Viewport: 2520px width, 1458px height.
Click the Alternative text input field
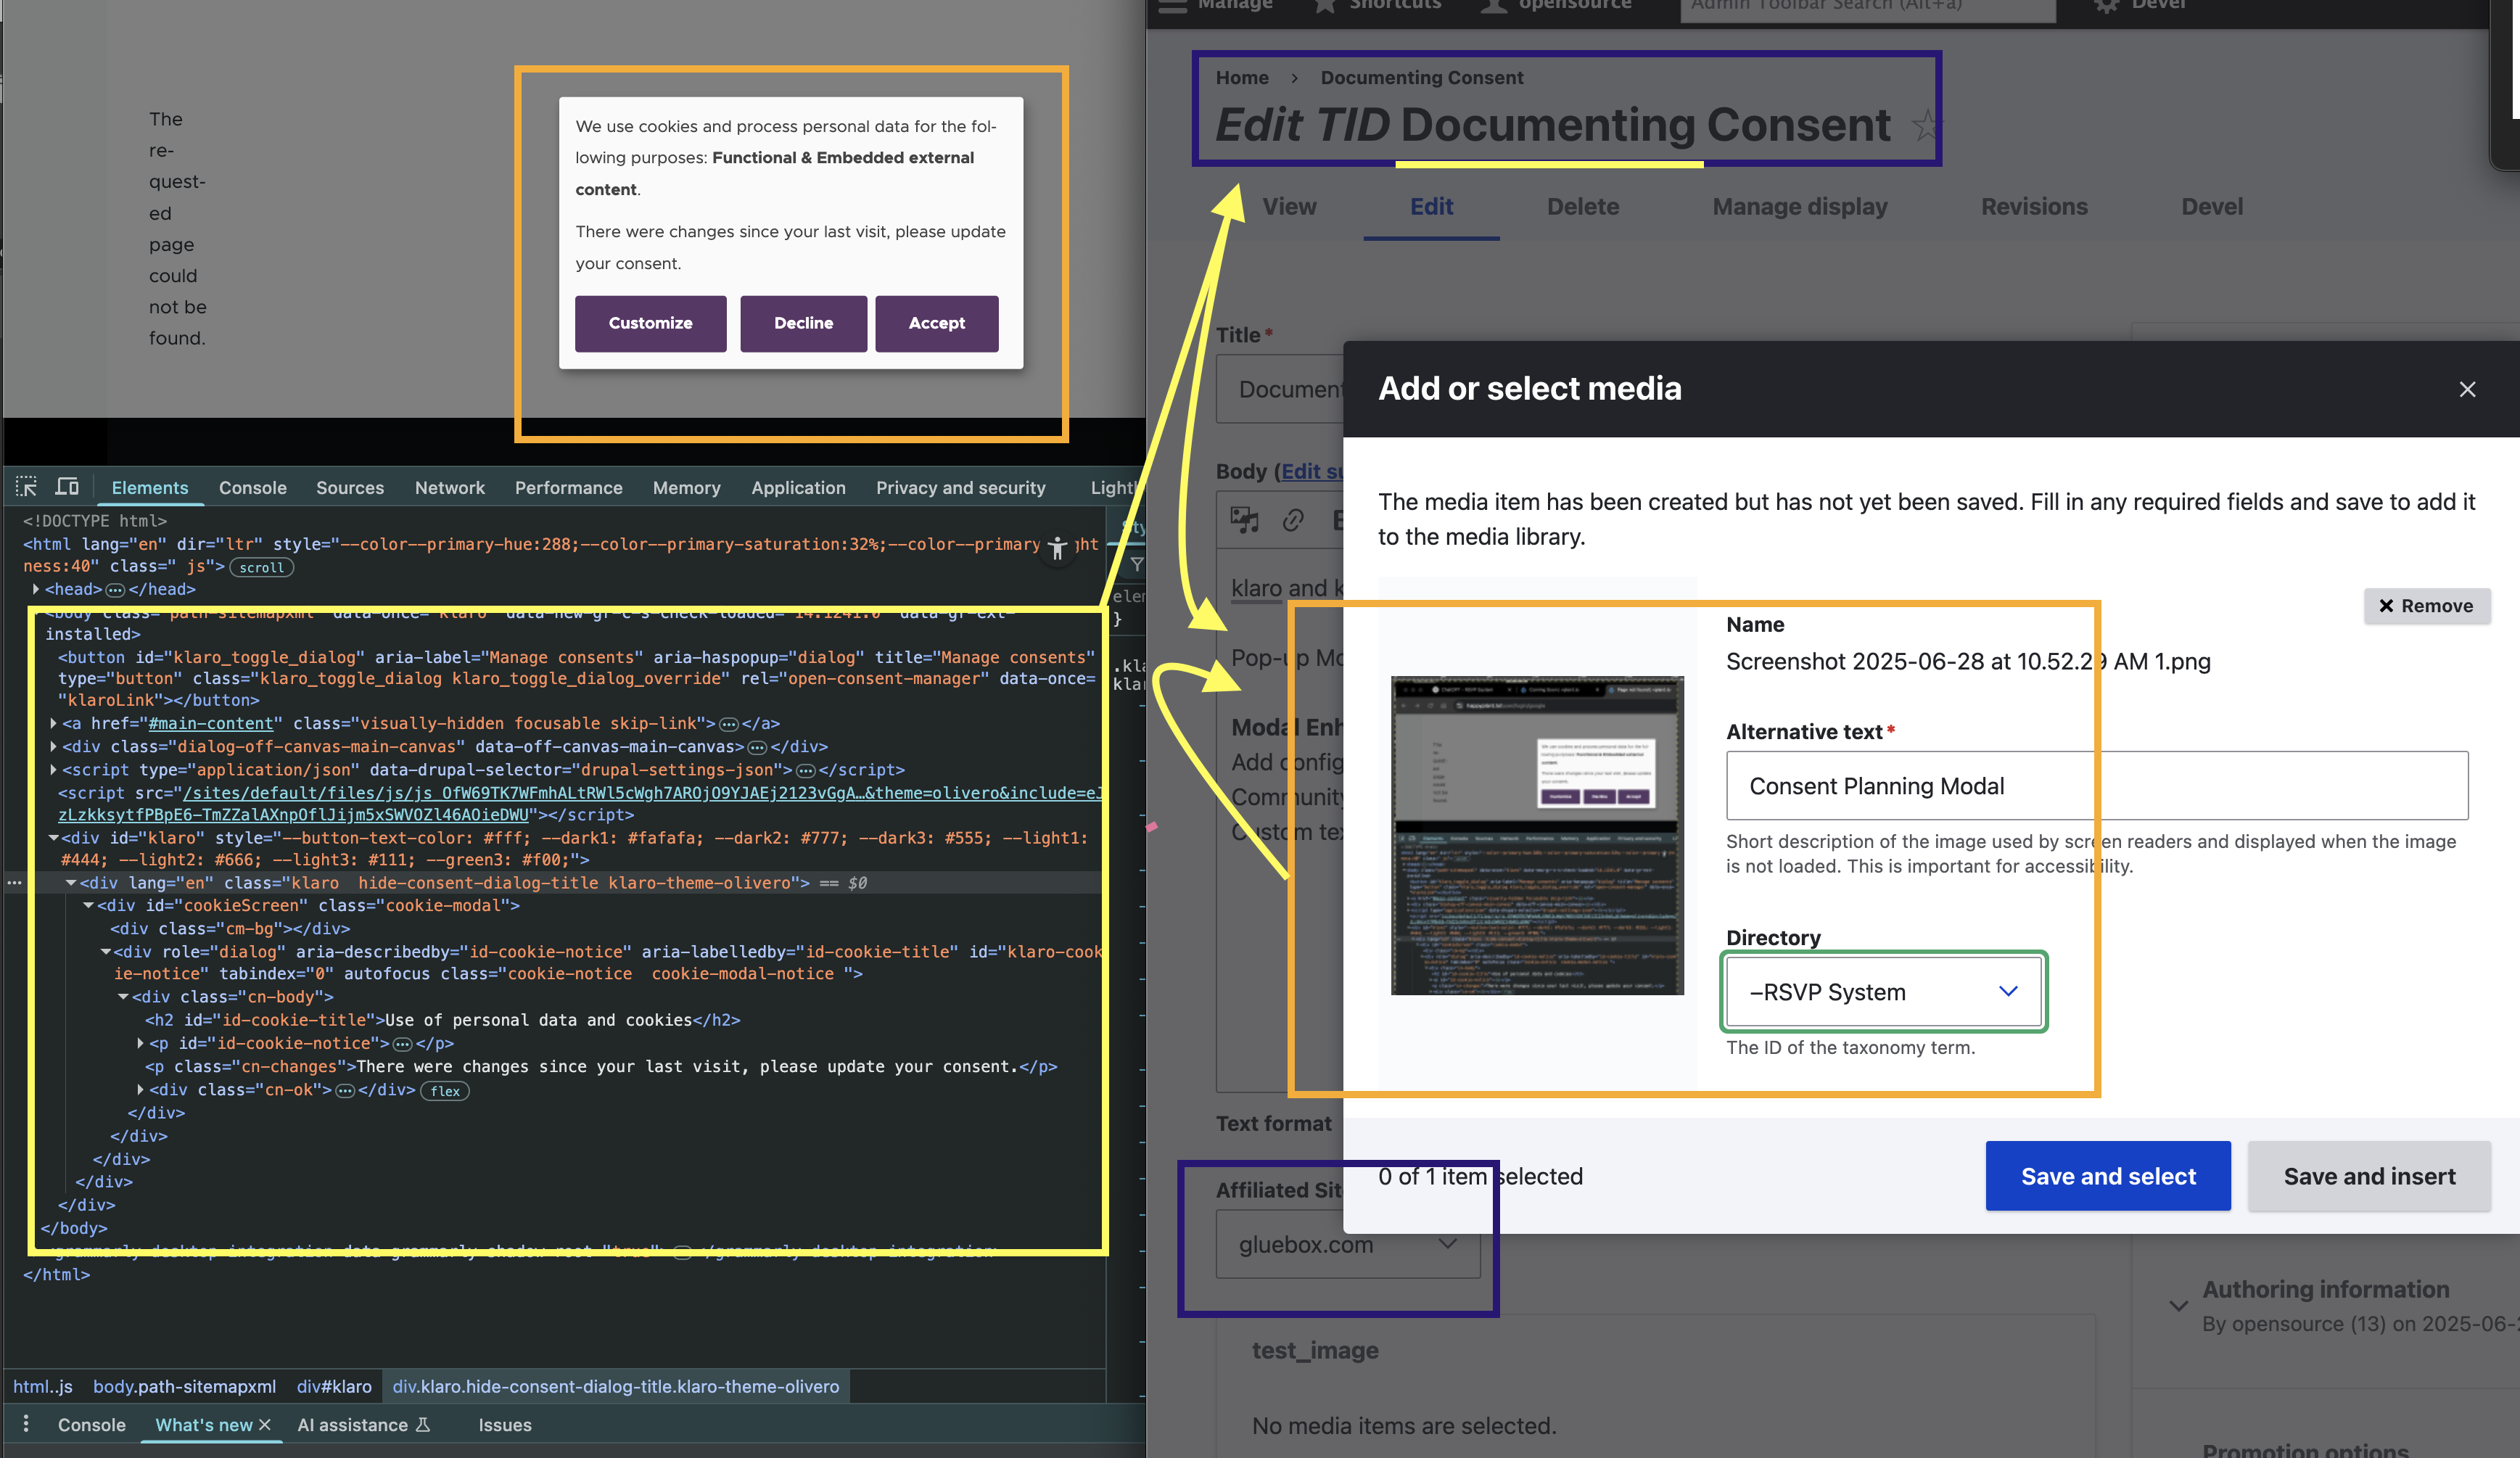point(2097,786)
